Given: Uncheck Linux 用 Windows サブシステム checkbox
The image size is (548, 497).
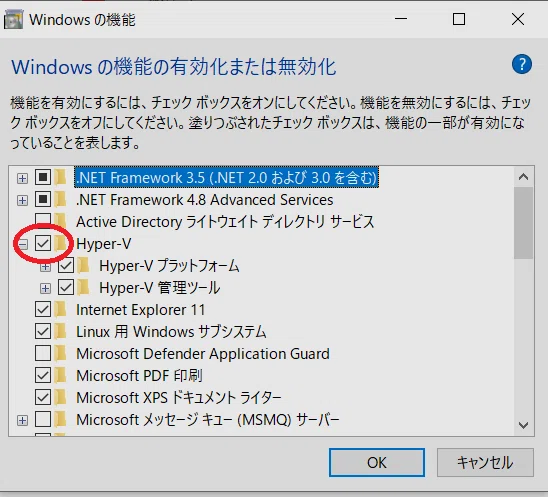Looking at the screenshot, I should point(43,331).
